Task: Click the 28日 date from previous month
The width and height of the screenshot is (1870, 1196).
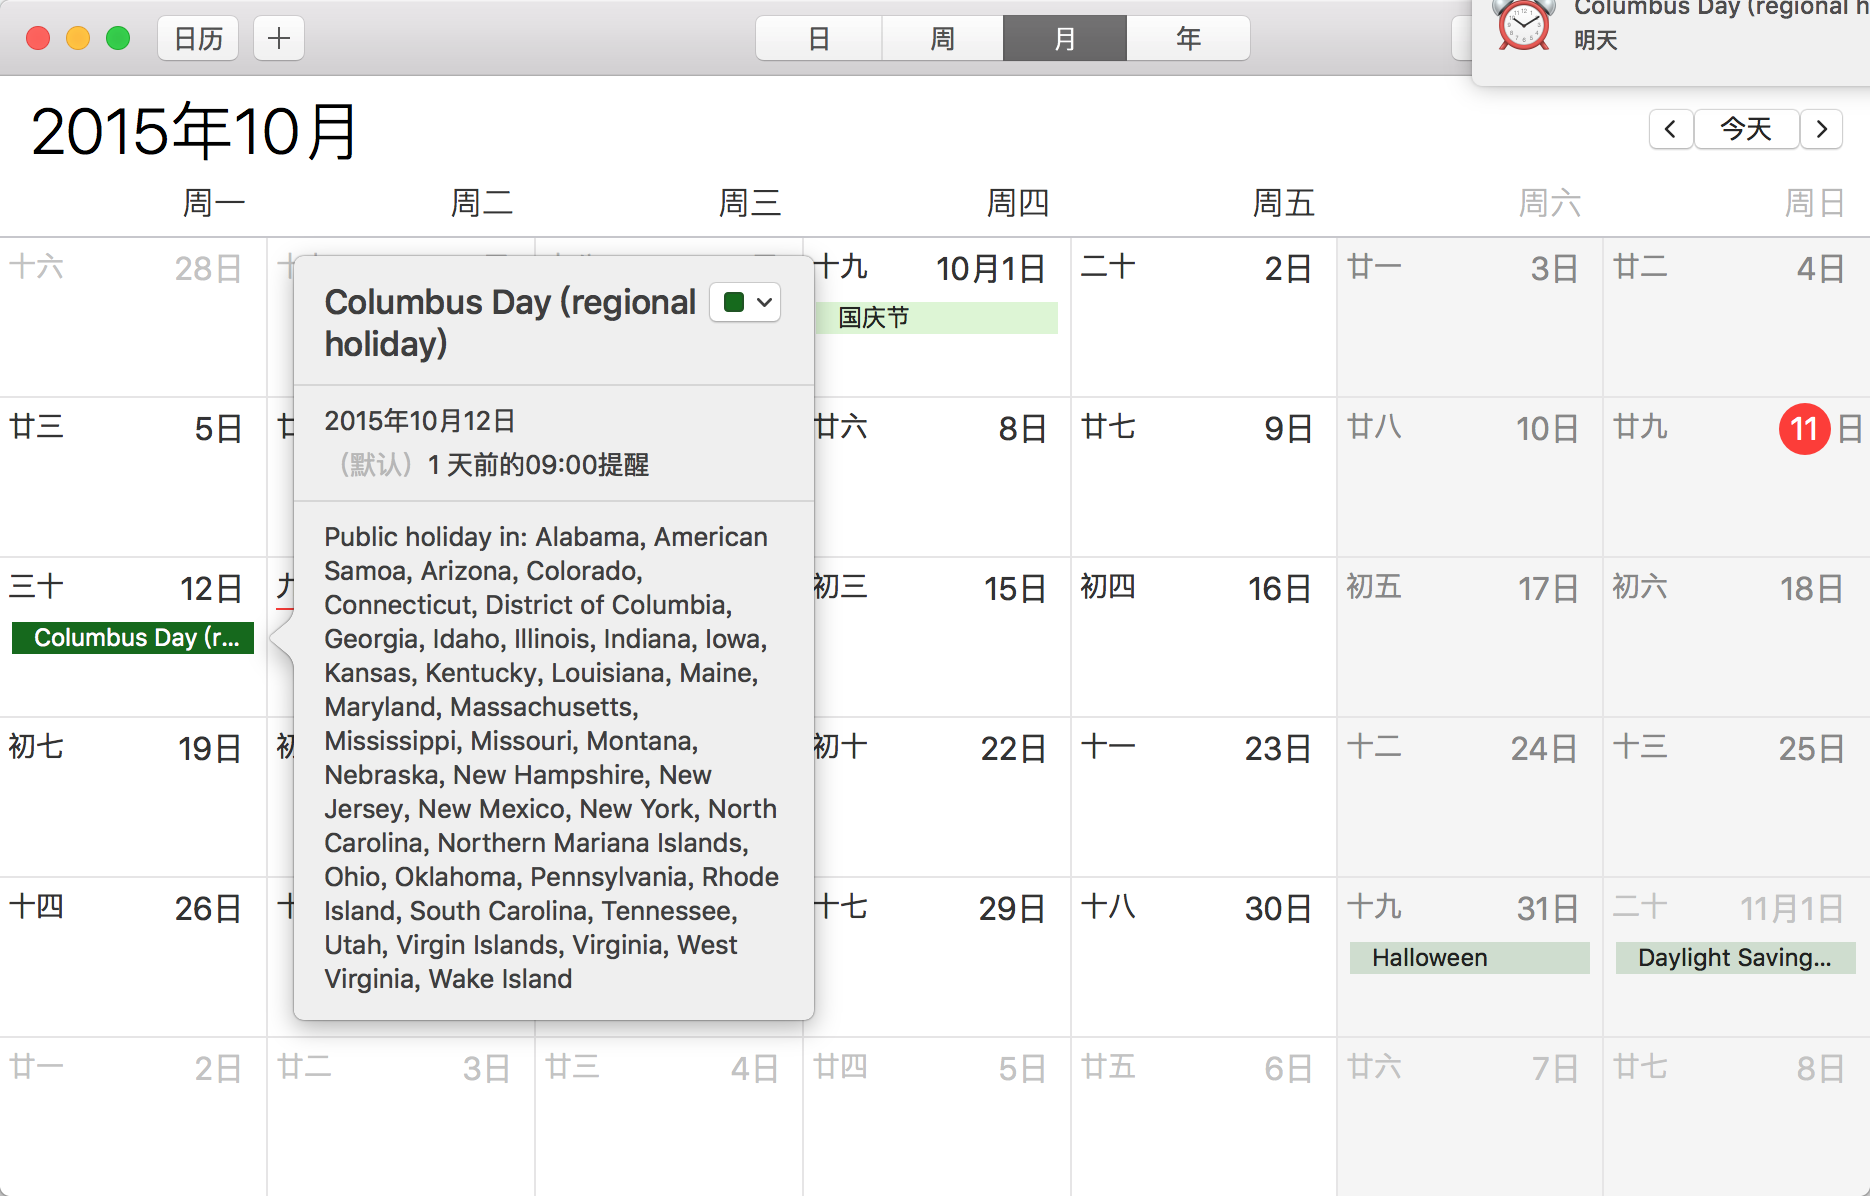Action: click(208, 269)
